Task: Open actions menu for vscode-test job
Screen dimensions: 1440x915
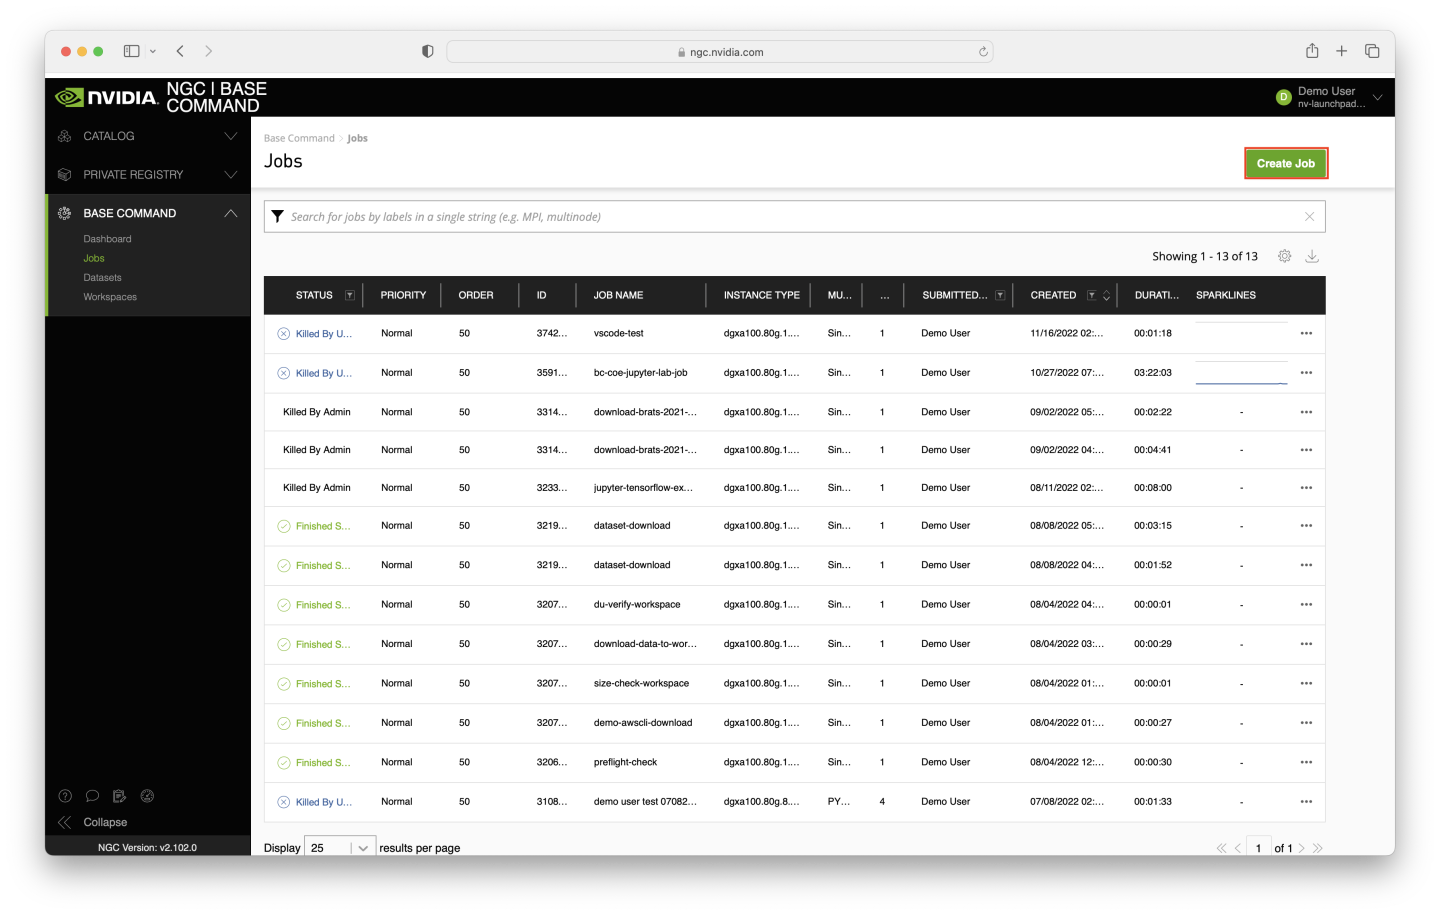Action: 1306,334
